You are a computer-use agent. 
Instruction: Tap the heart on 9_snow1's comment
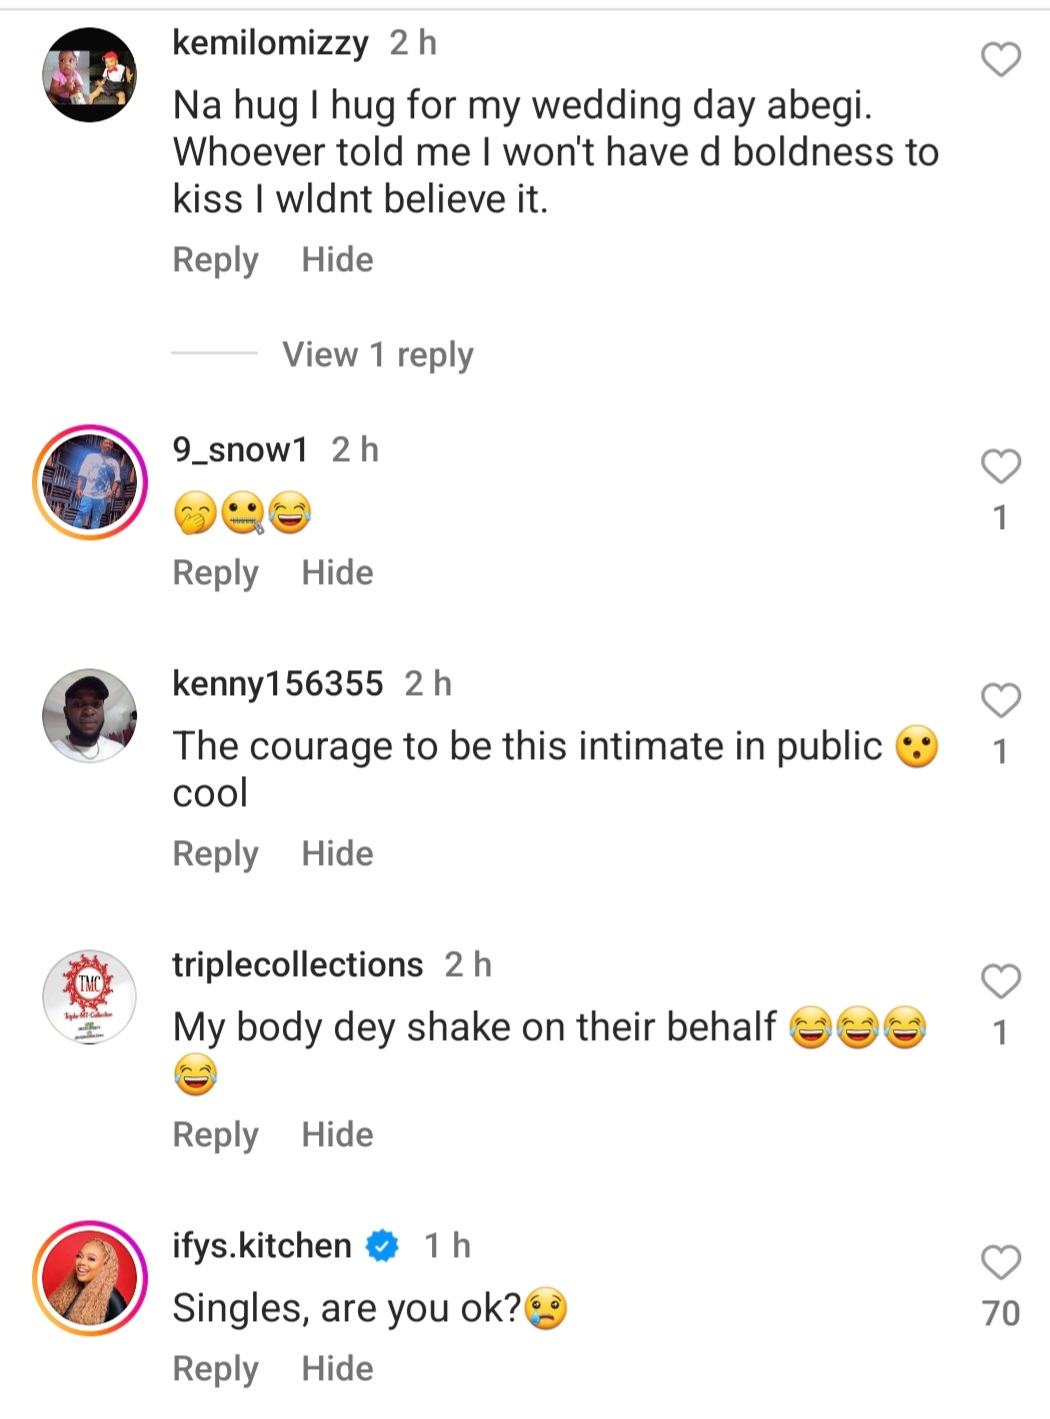click(x=1000, y=467)
